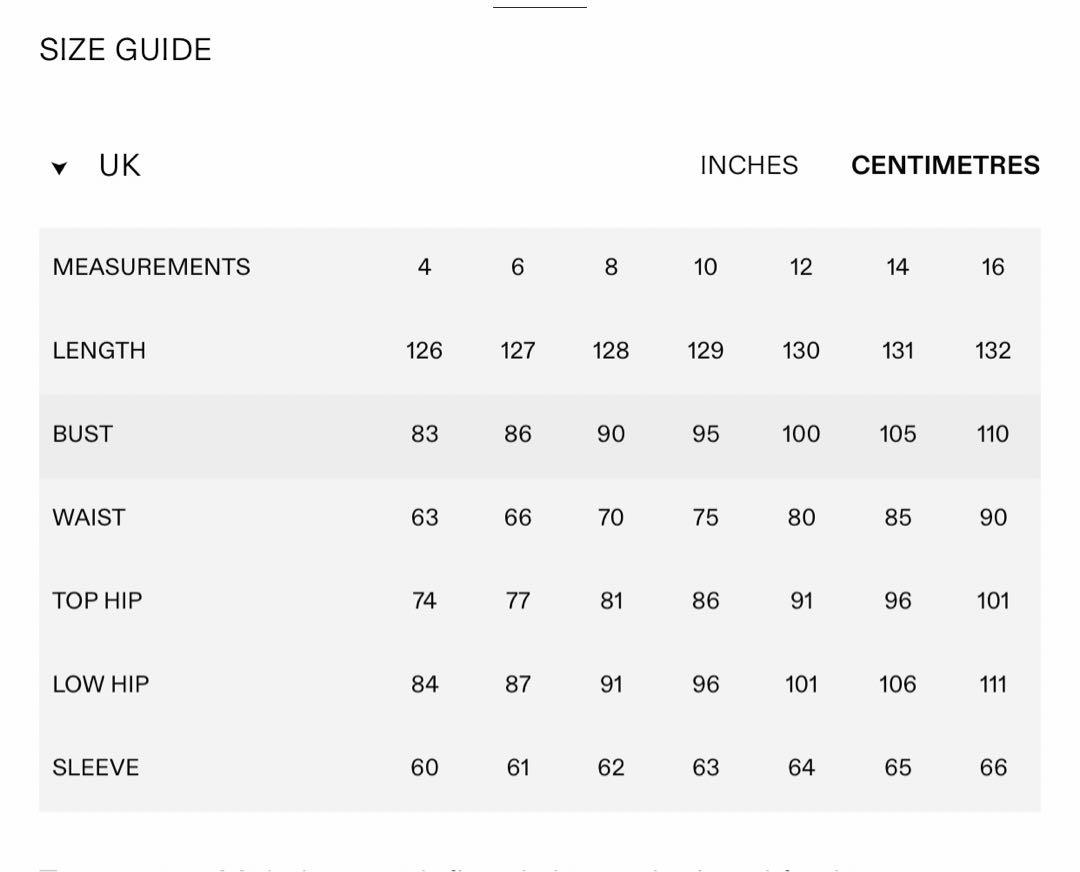Highlight the BUST row label
Screen dimensions: 1080x872
coord(82,434)
